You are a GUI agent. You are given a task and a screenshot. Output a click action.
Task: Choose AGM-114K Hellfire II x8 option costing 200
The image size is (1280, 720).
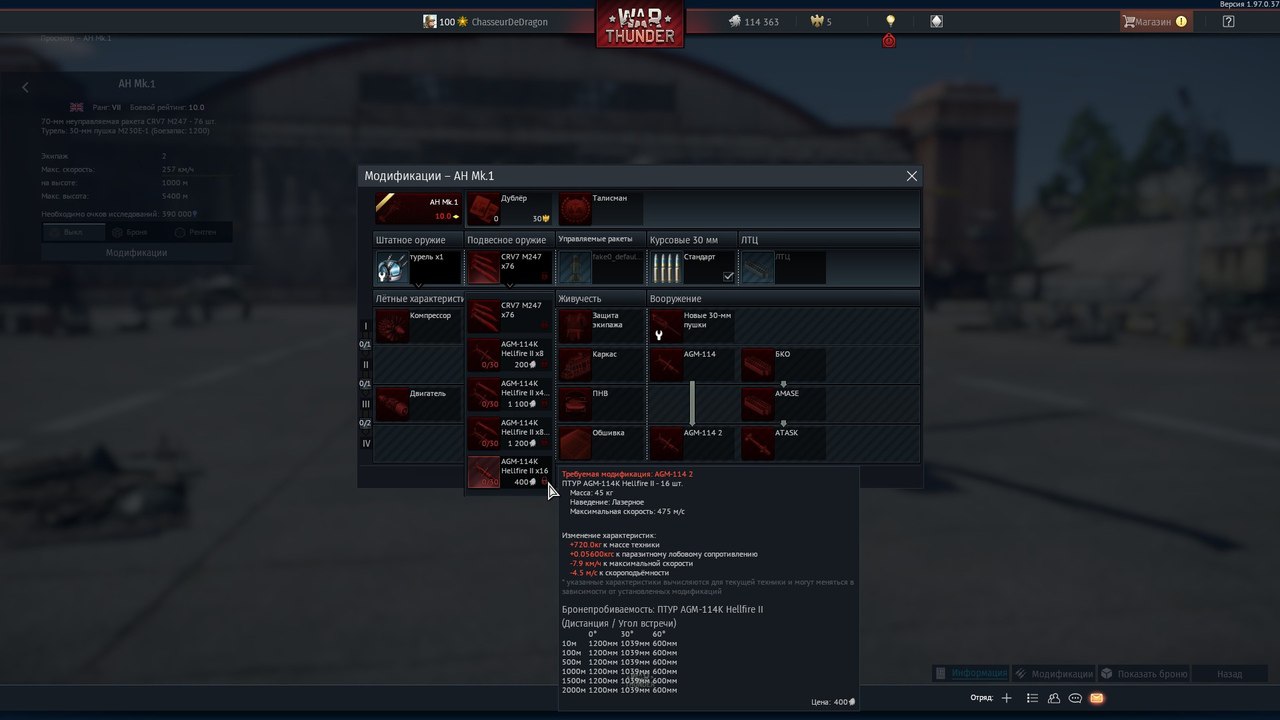pos(510,355)
